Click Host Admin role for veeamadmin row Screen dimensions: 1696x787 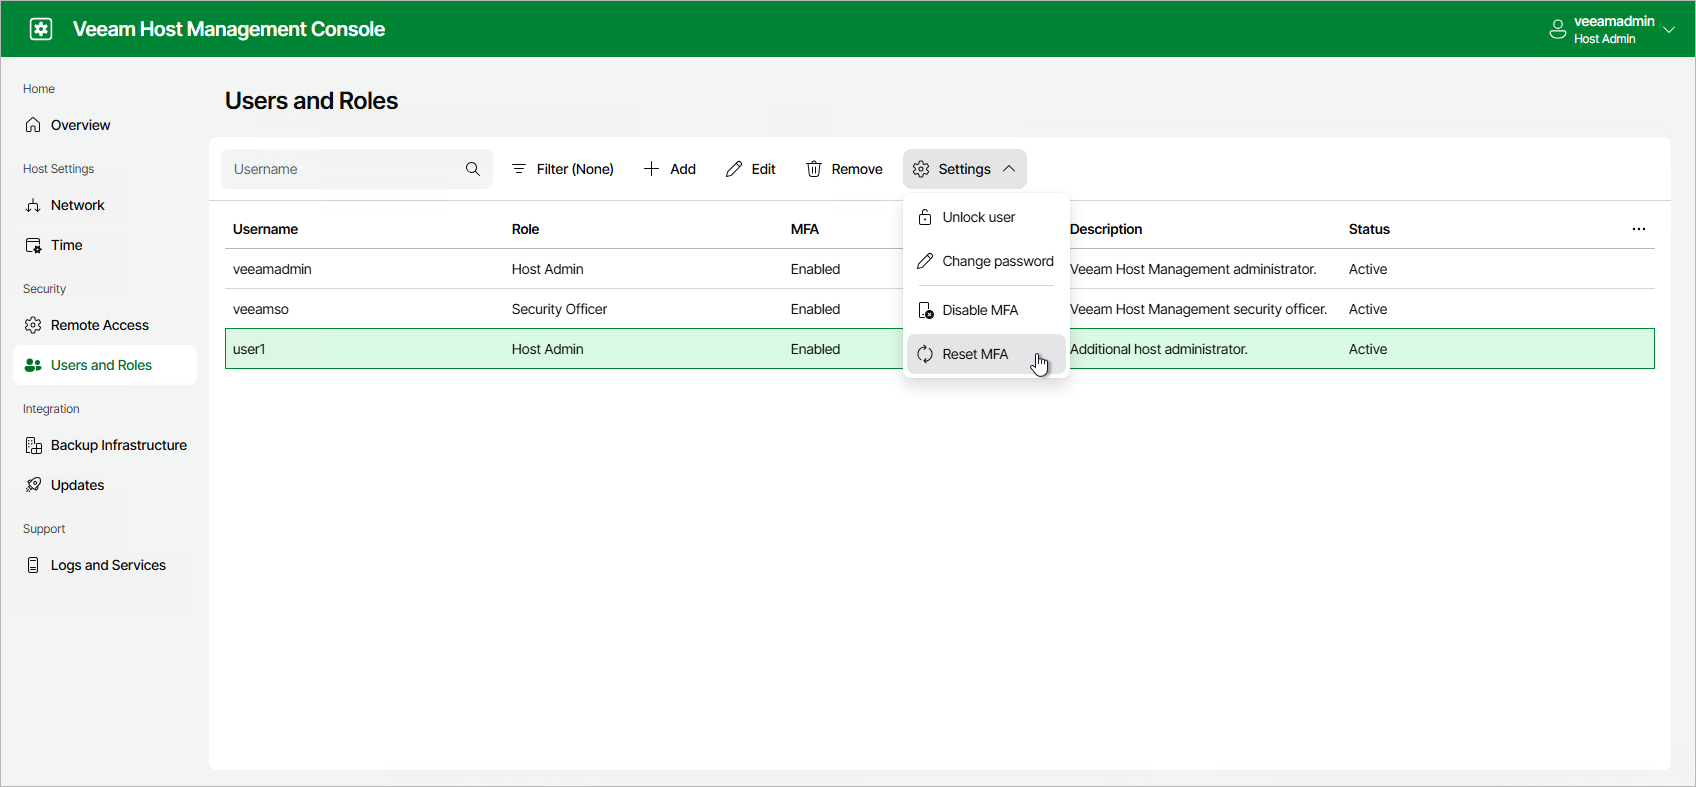pos(547,269)
